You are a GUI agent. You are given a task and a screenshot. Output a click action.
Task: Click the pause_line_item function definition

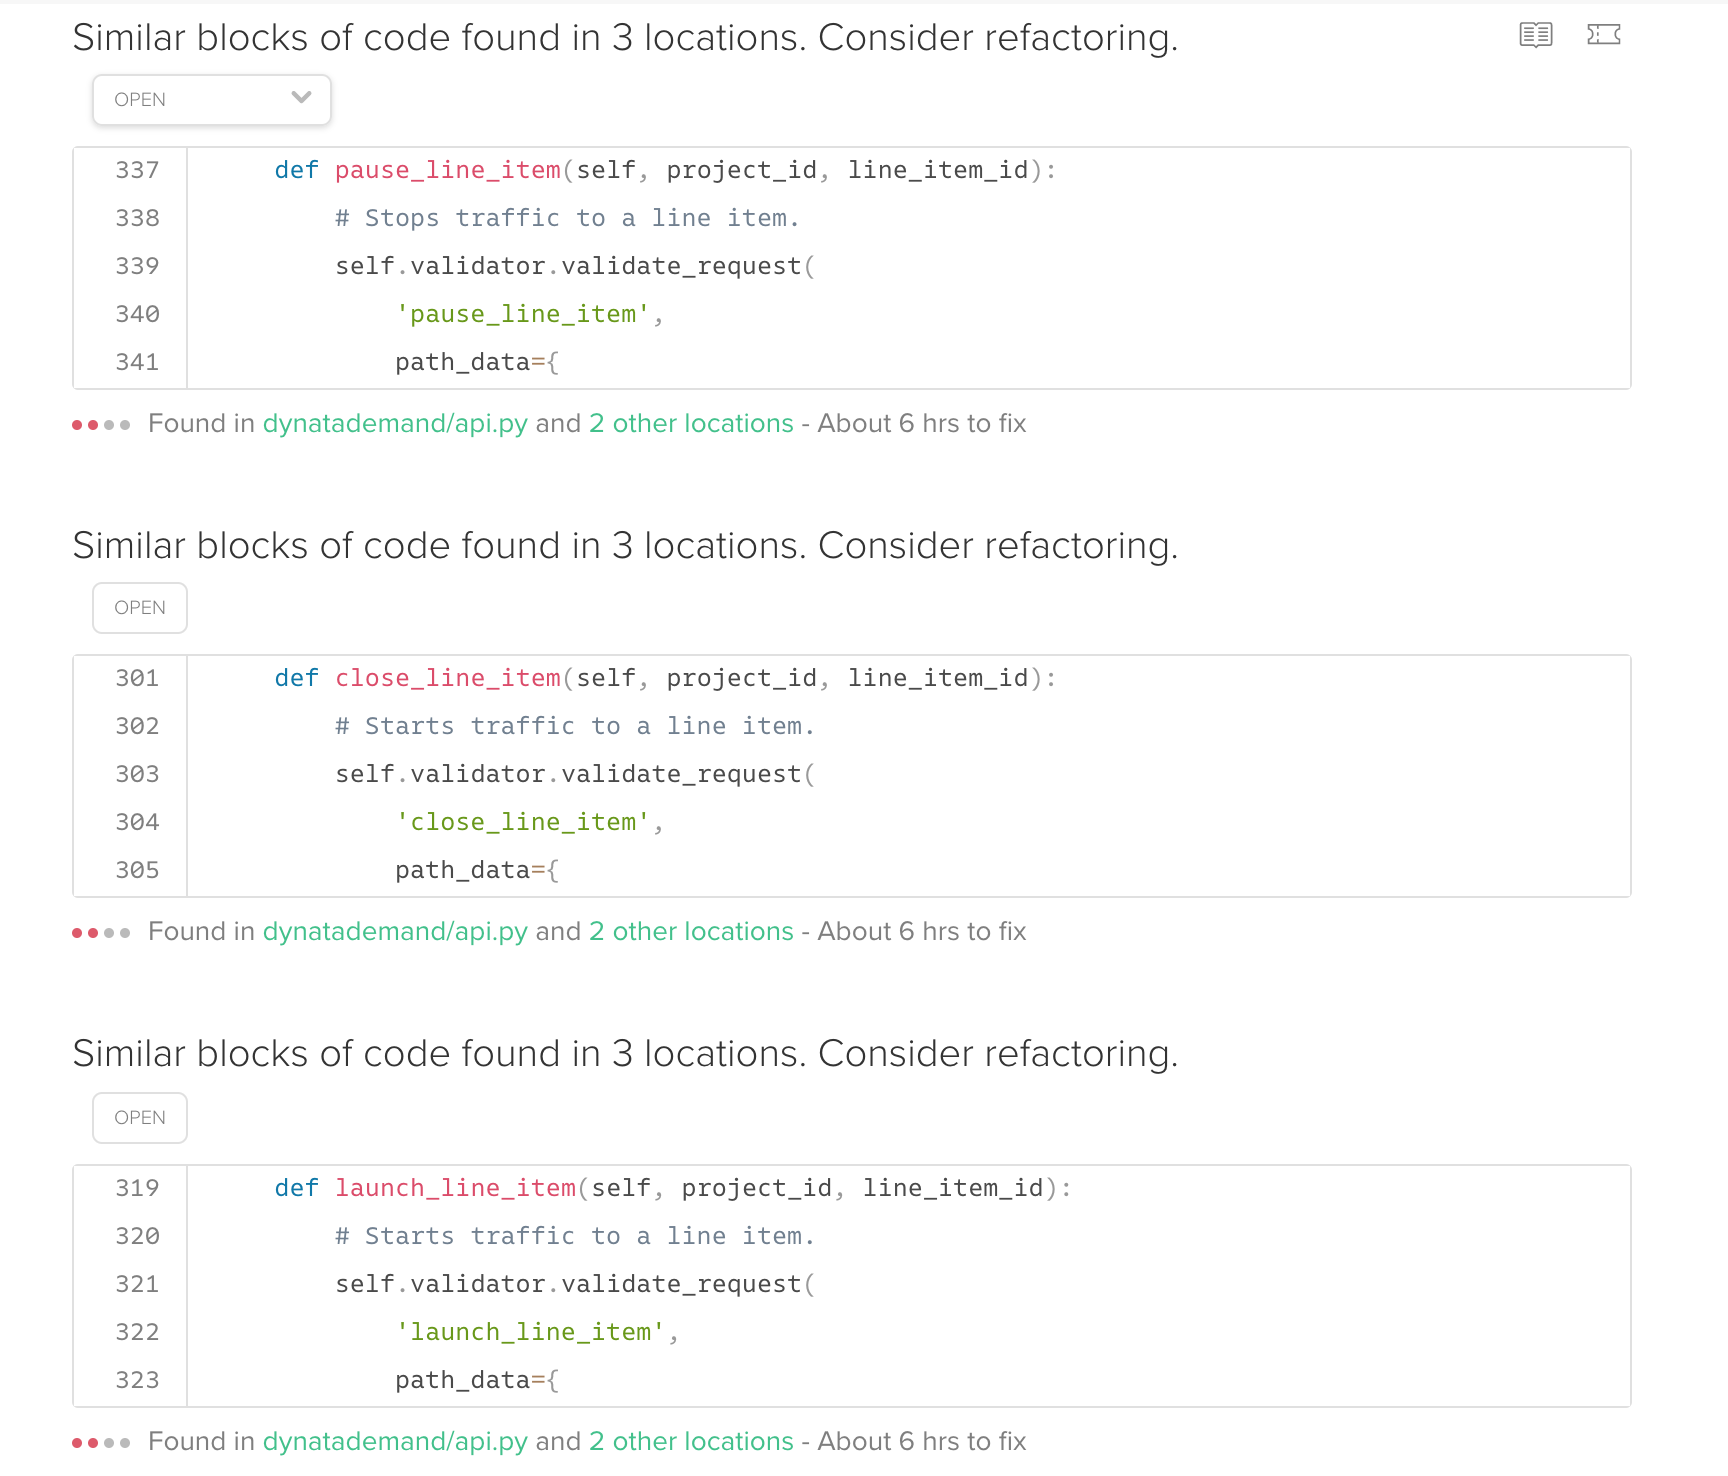(x=448, y=169)
